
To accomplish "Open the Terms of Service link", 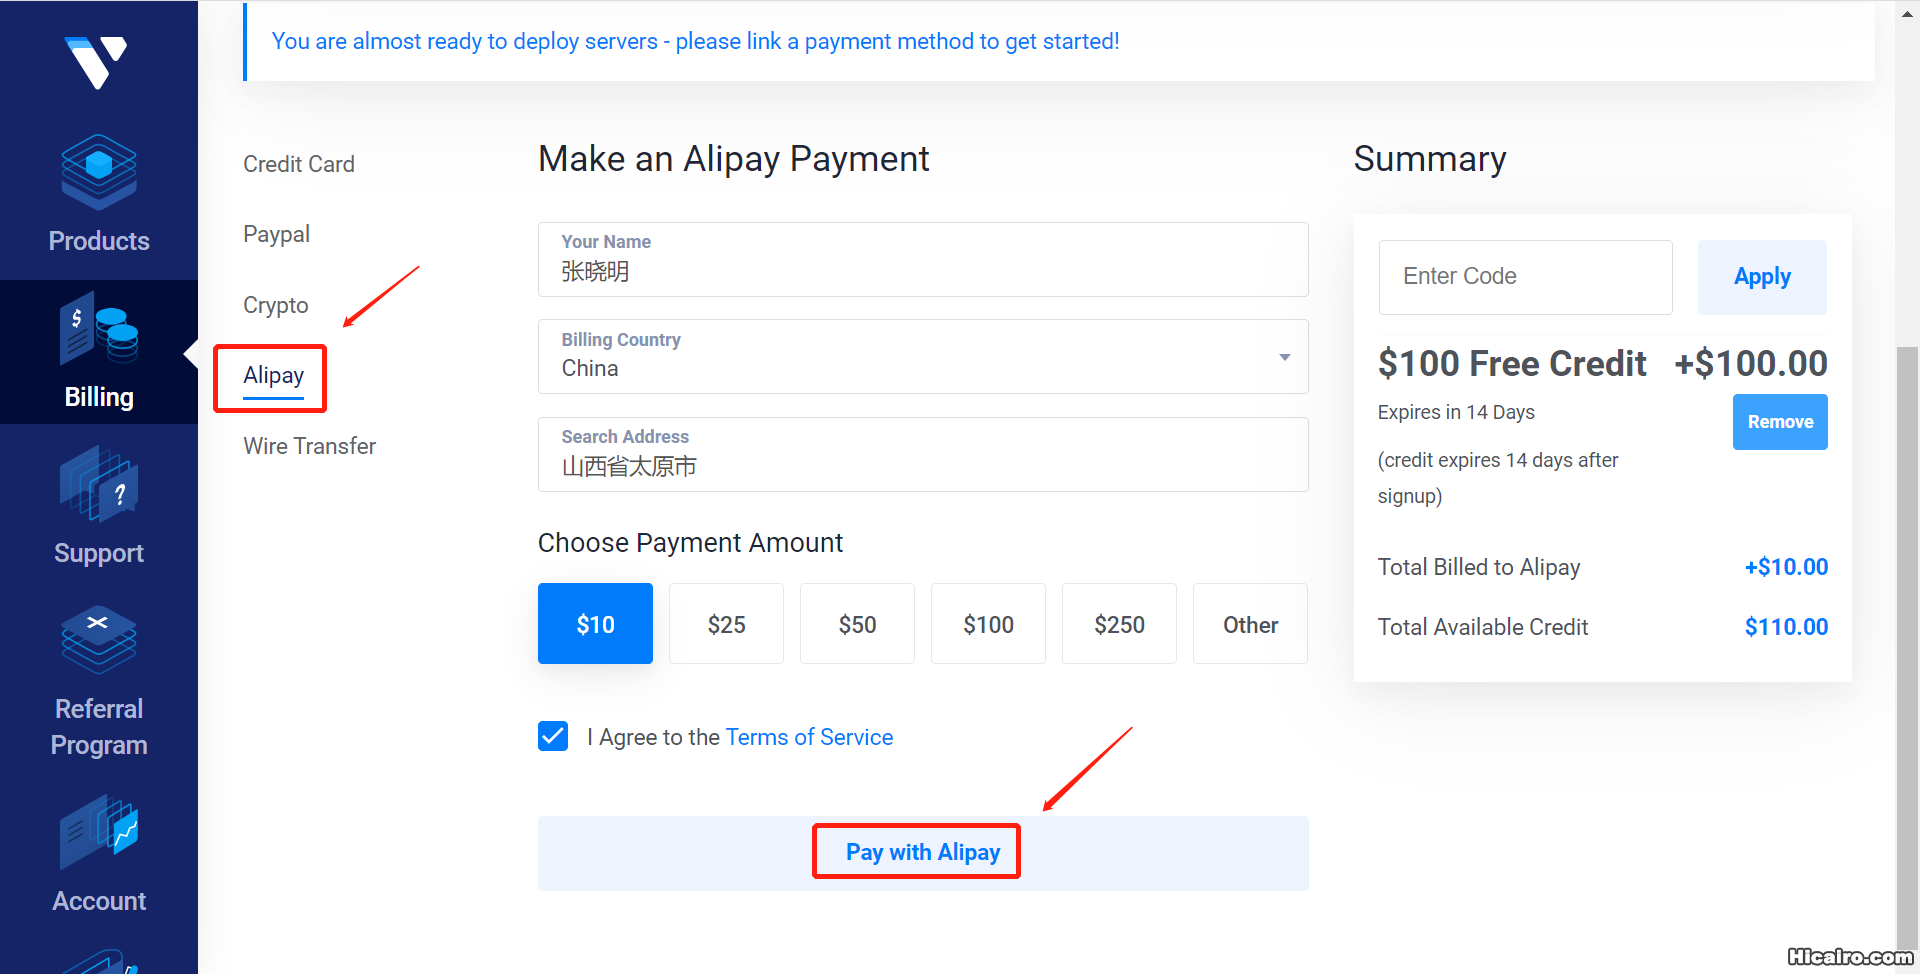I will 809,737.
